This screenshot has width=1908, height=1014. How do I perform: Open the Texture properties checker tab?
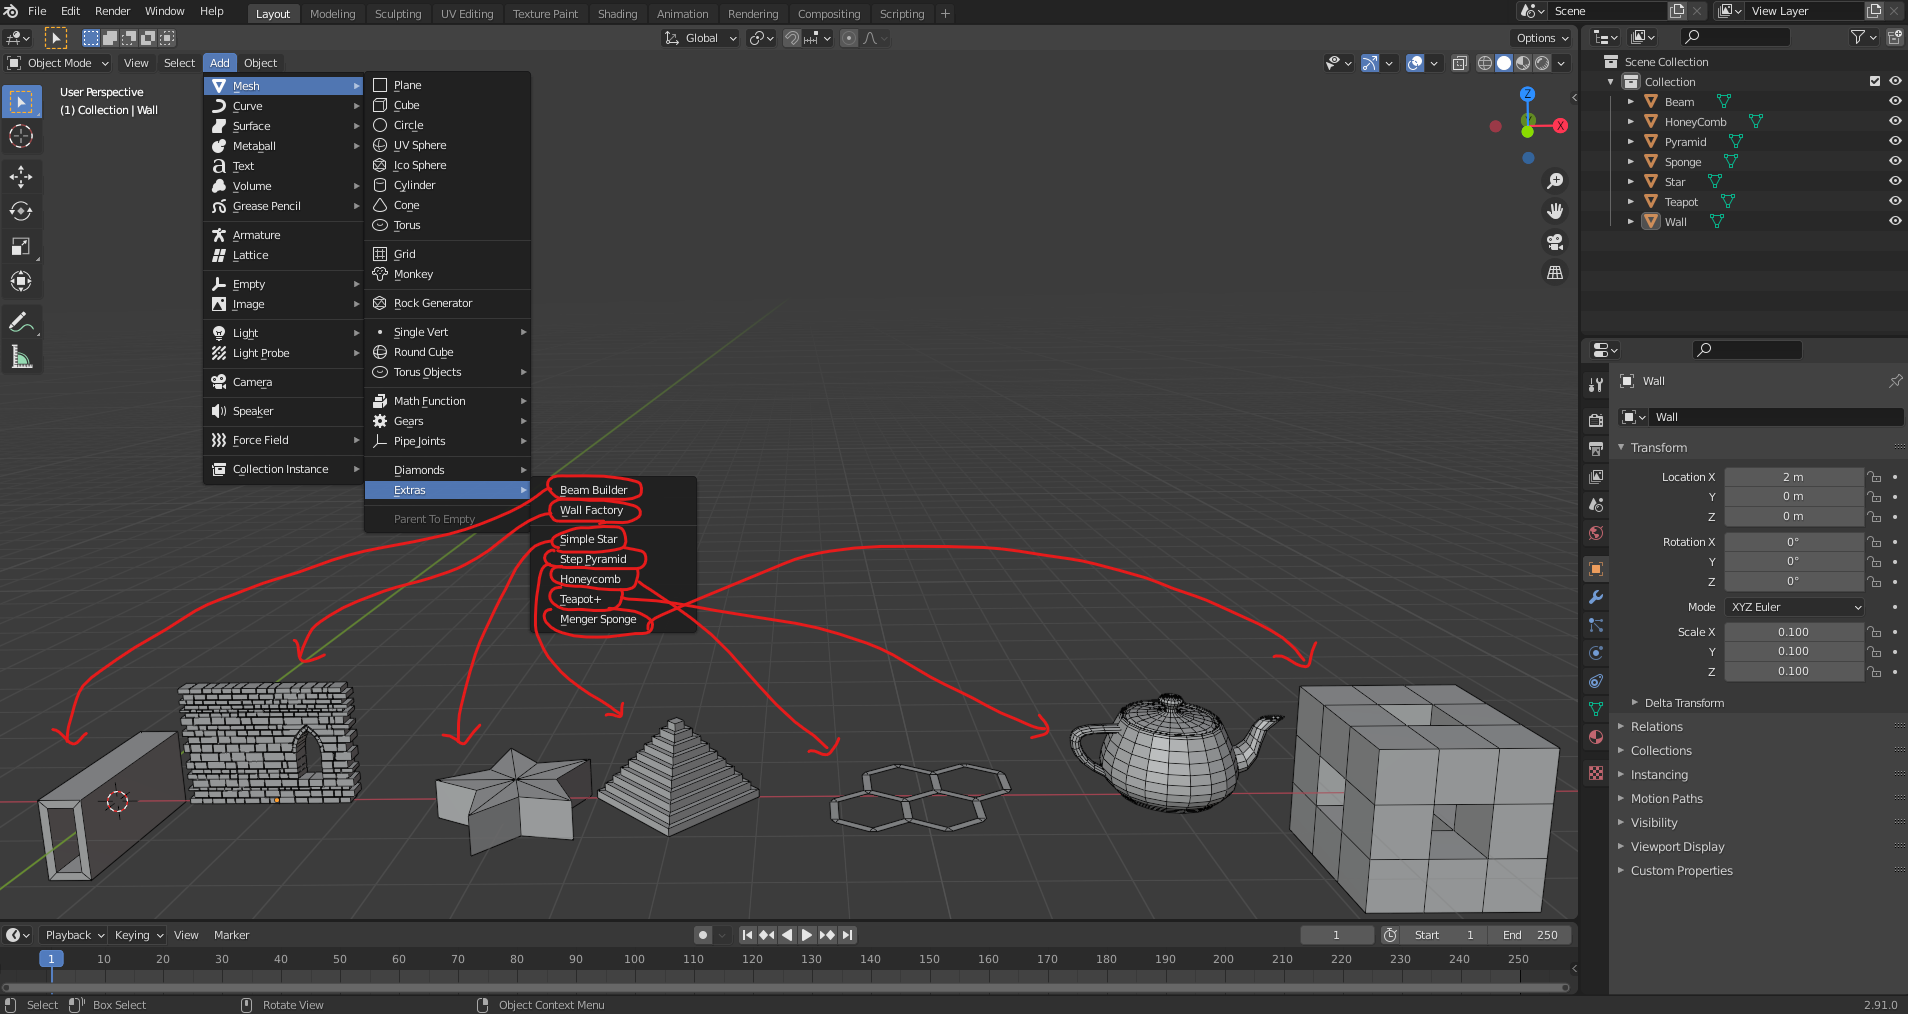[x=1596, y=773]
